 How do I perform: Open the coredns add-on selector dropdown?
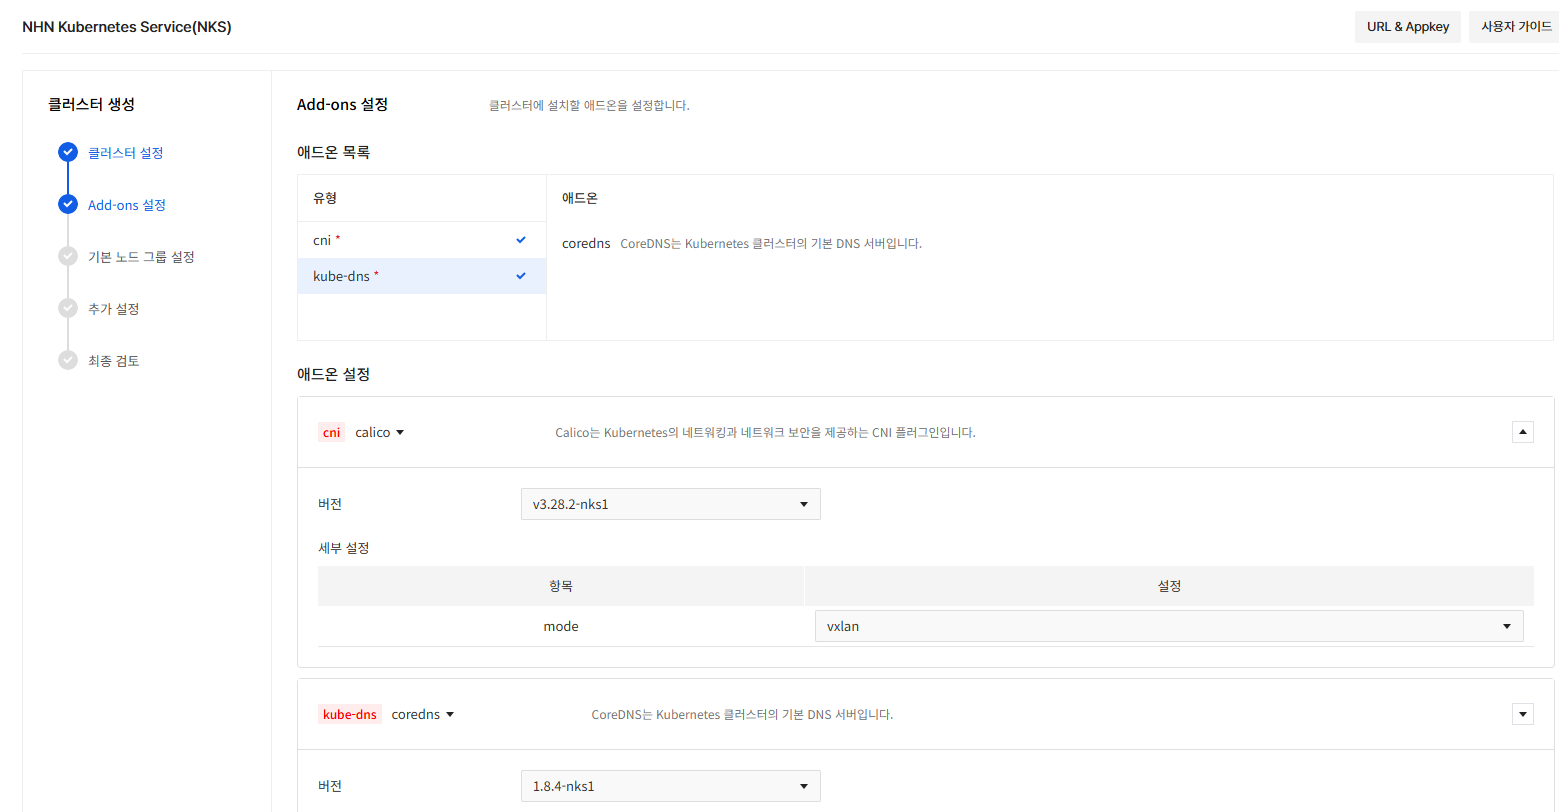coord(422,714)
